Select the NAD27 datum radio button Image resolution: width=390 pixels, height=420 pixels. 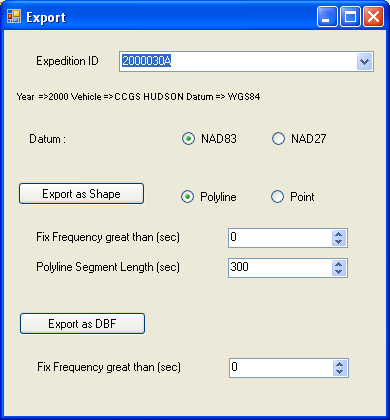[x=278, y=138]
